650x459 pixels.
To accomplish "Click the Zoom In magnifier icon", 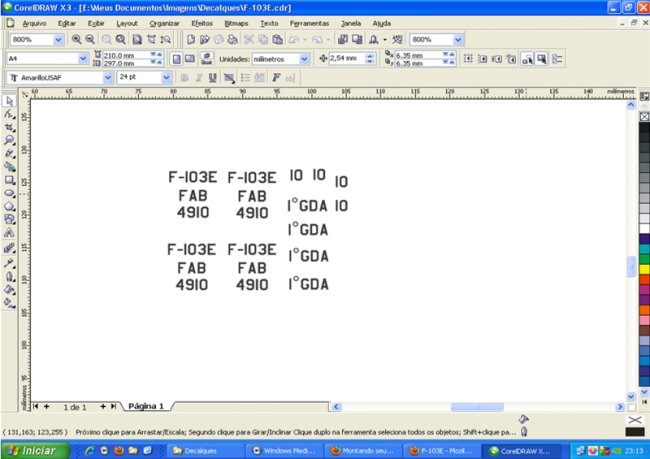I will (75, 39).
